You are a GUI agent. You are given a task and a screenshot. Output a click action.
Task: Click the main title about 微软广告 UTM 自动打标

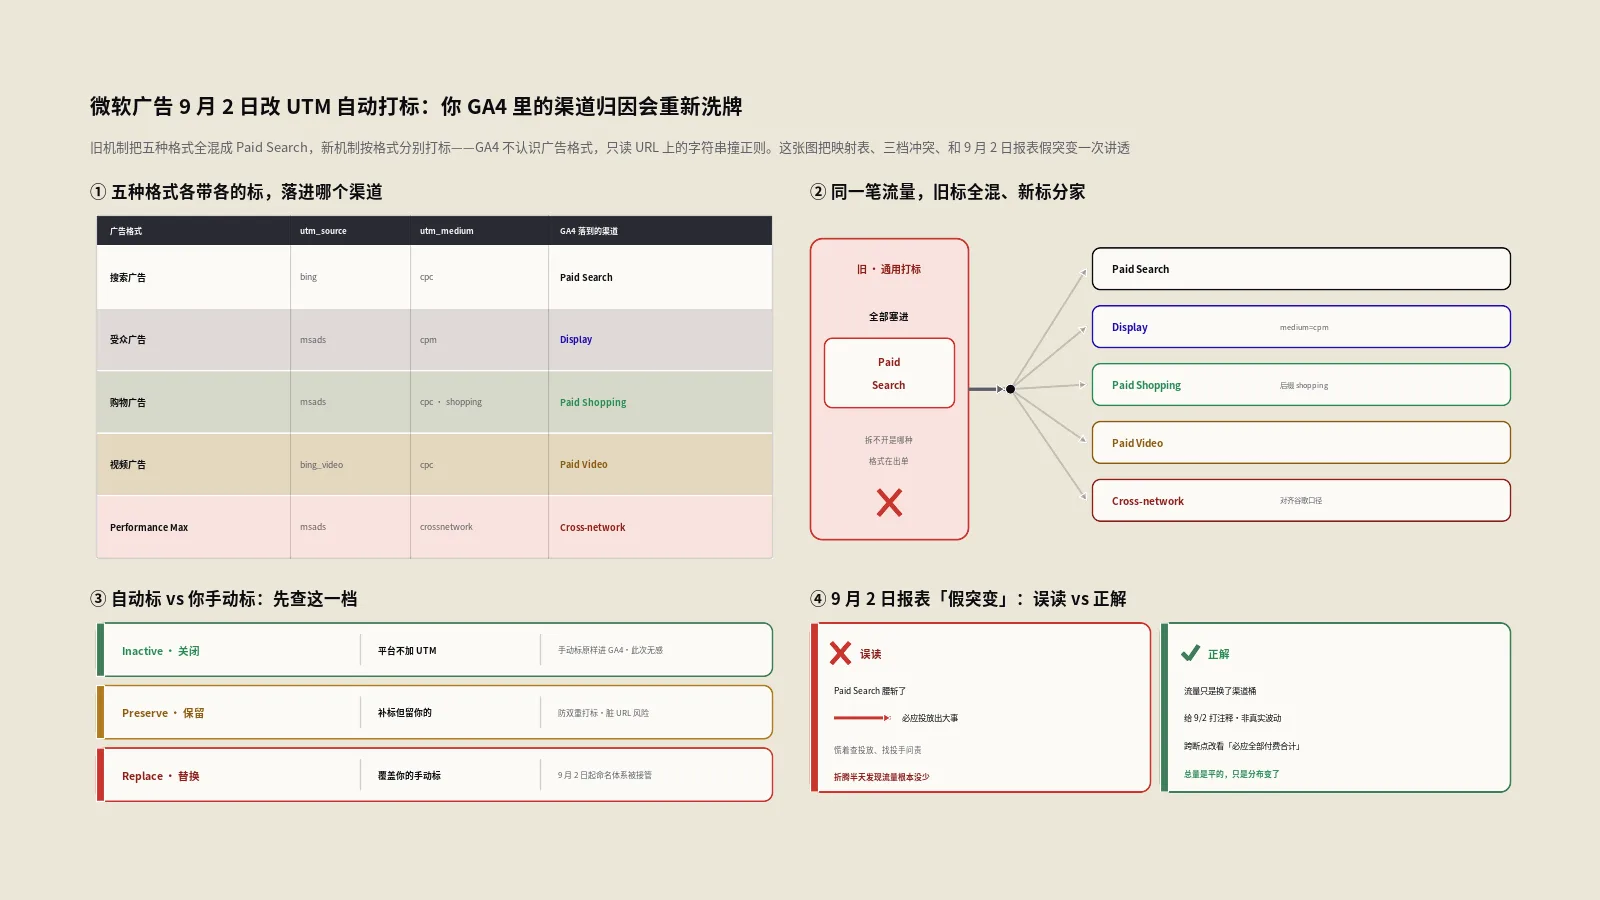pyautogui.click(x=416, y=106)
